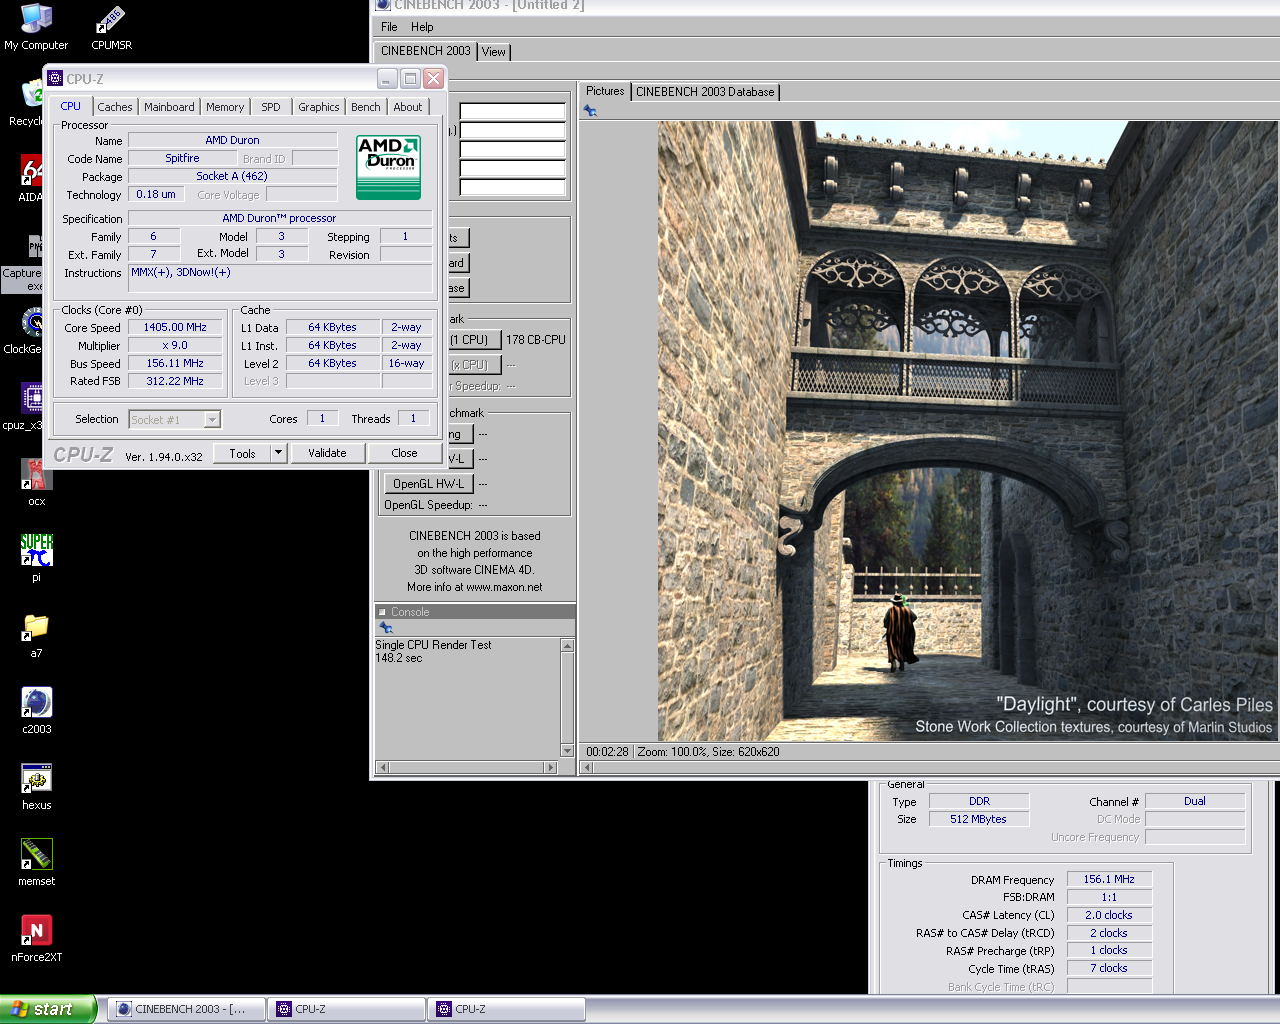Click the Close button in CPU-Z

tap(404, 453)
